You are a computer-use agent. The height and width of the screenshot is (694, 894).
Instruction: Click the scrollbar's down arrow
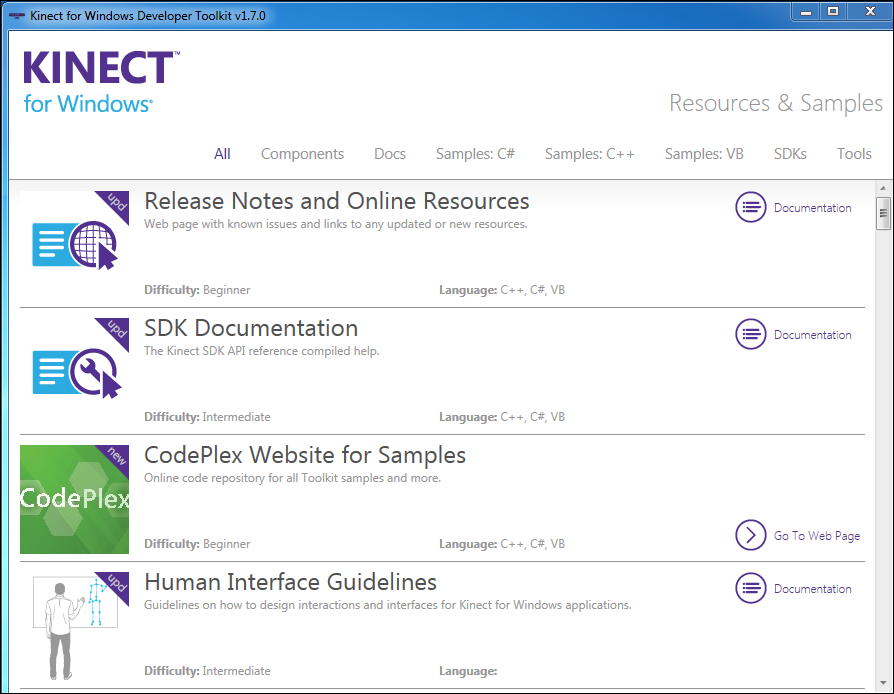pyautogui.click(x=882, y=684)
